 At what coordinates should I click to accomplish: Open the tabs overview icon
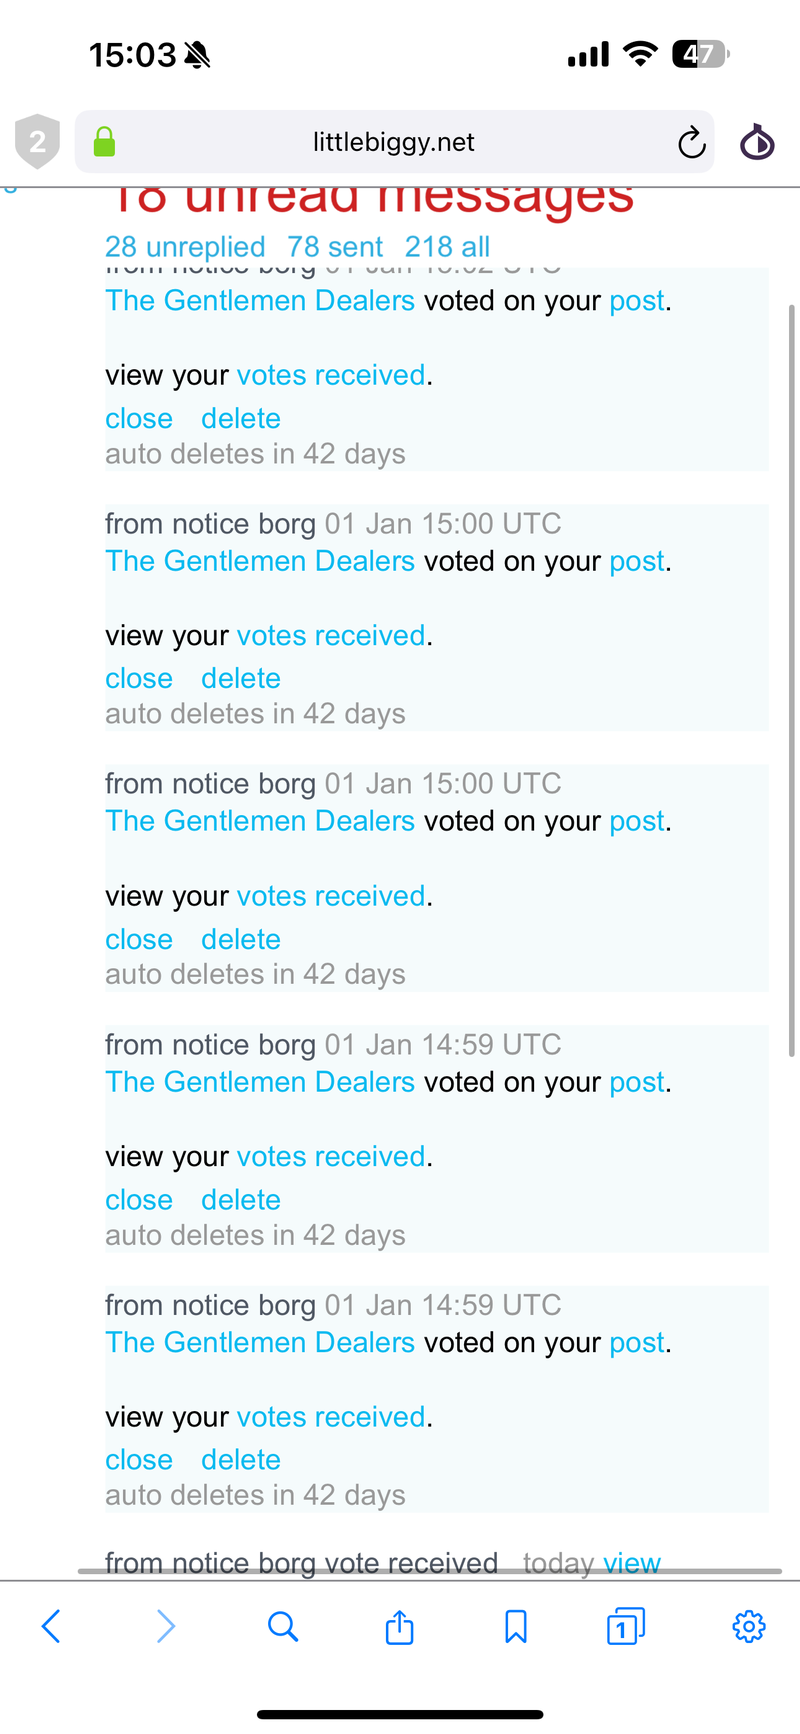[x=625, y=1627]
